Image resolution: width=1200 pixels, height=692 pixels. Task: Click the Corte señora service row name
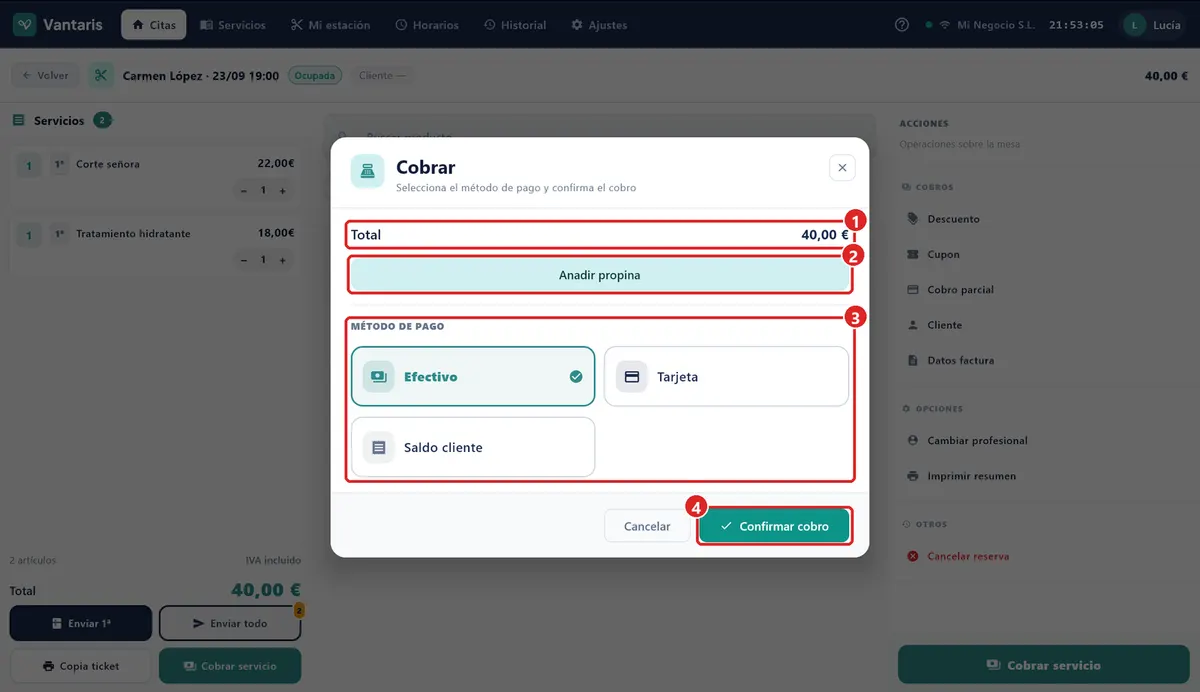(108, 164)
